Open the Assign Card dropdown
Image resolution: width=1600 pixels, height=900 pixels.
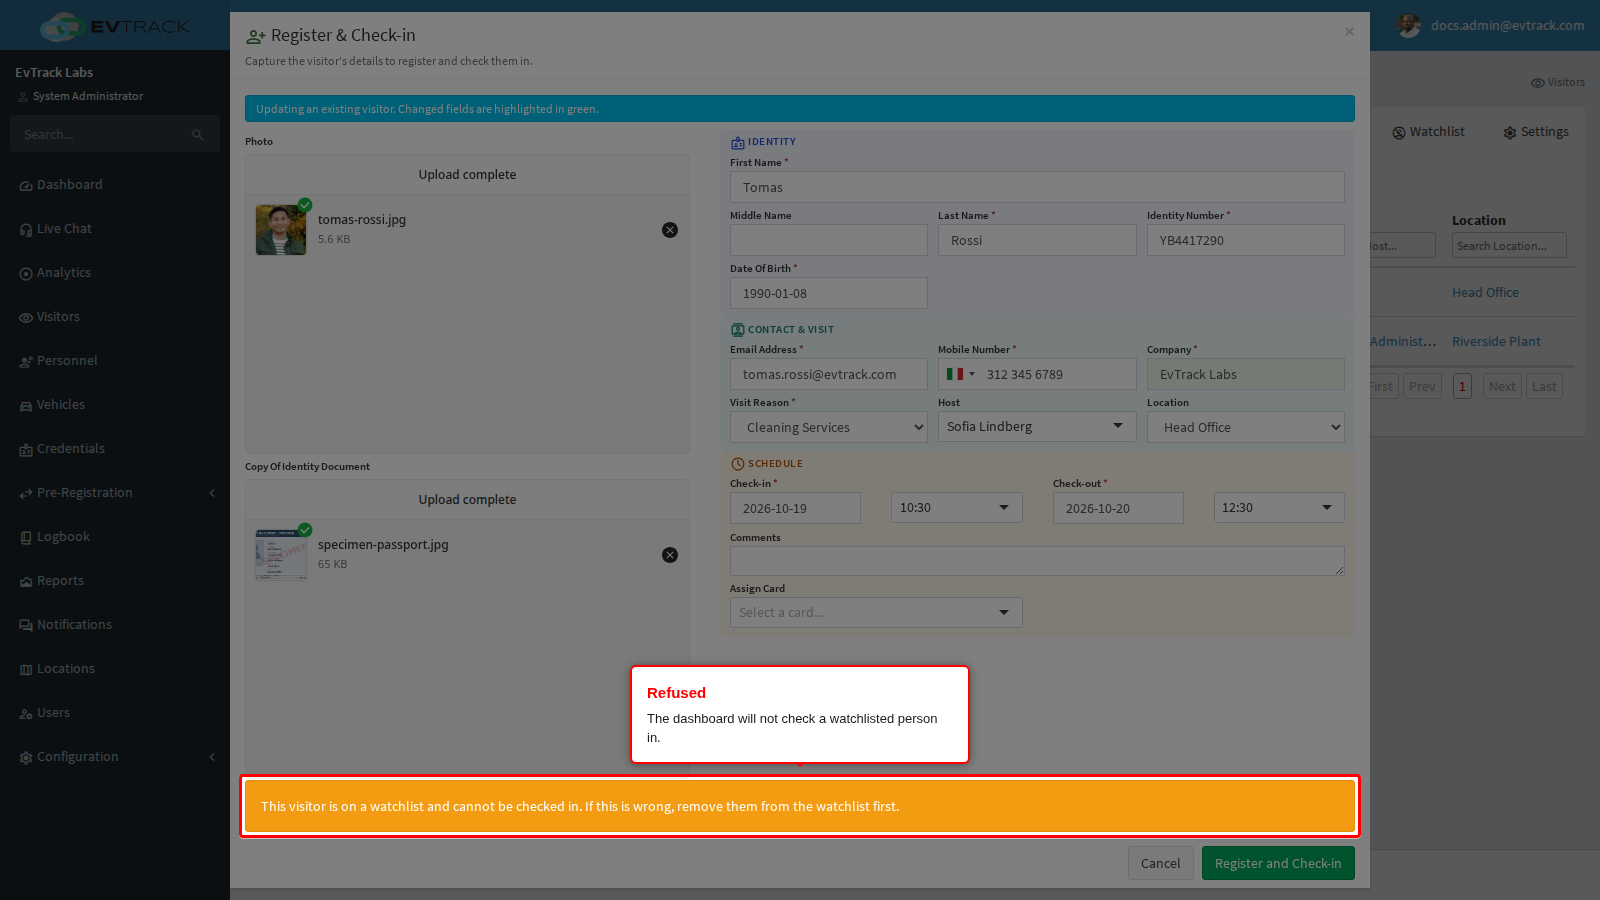(876, 613)
